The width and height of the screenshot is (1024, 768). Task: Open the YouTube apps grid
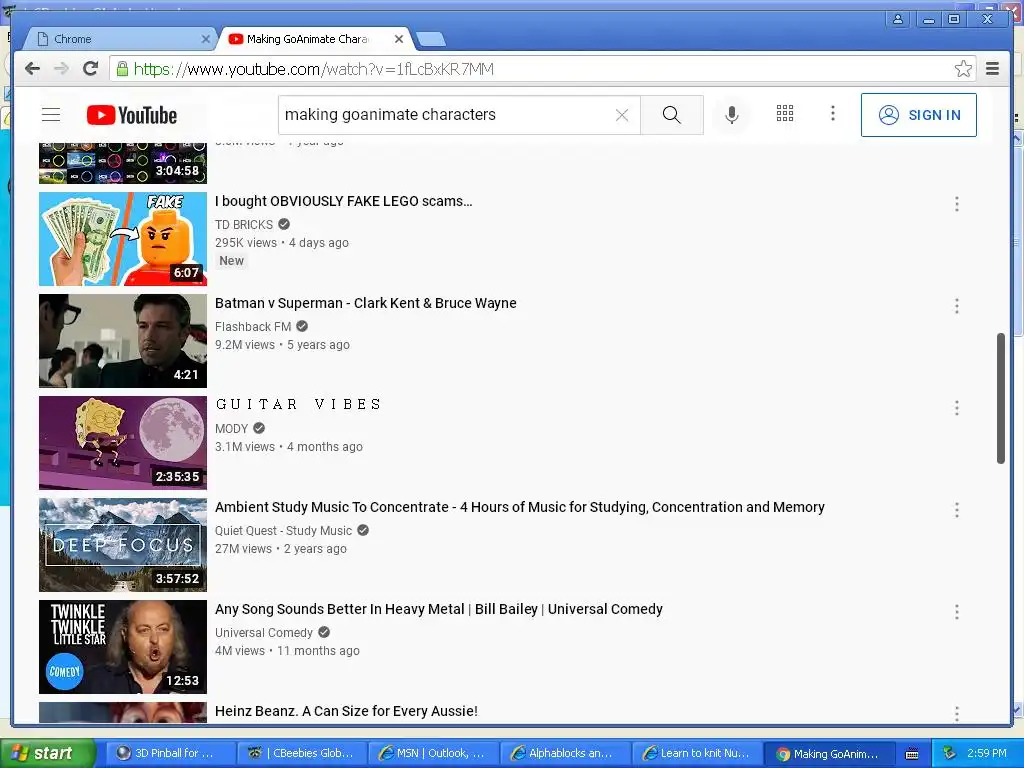tap(784, 114)
